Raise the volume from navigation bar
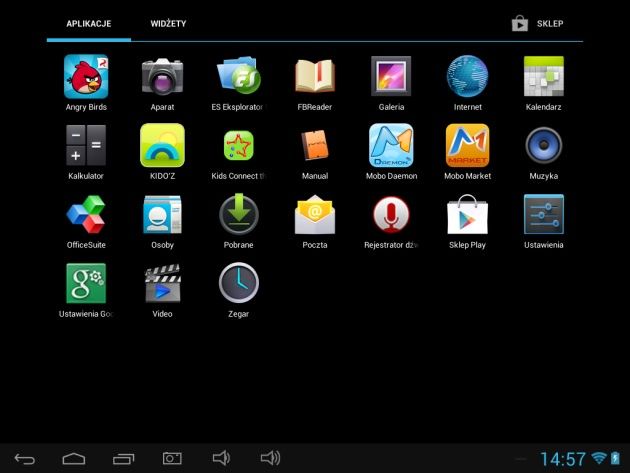This screenshot has height=473, width=630. 270,458
